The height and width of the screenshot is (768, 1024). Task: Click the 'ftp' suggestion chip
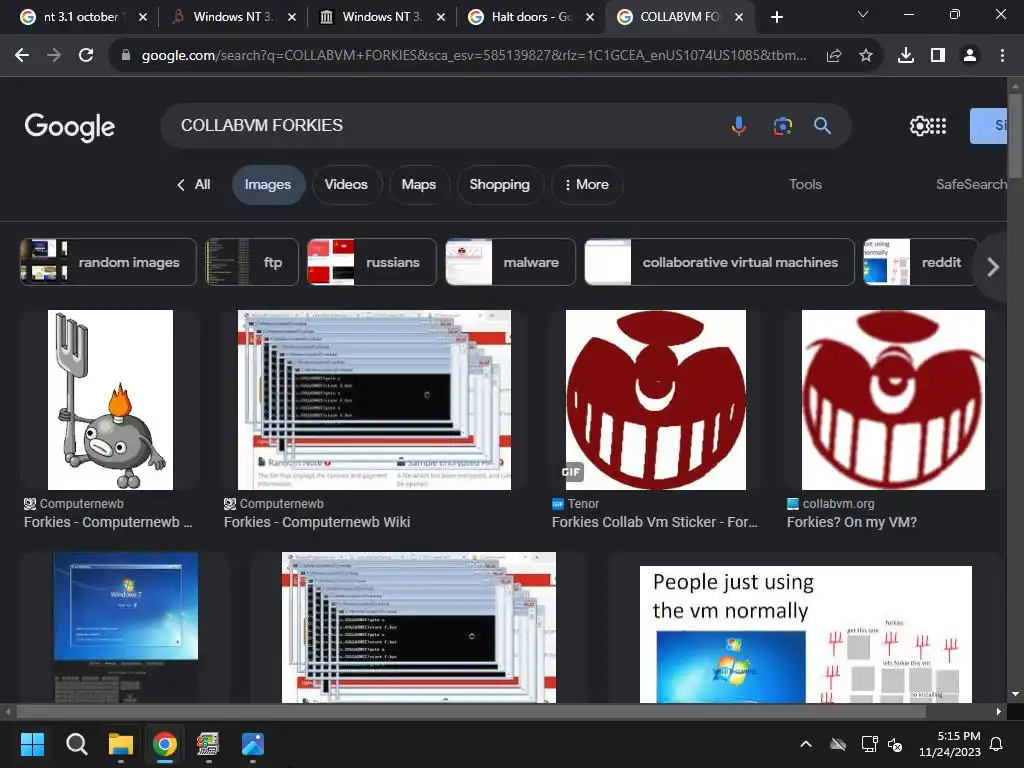tap(252, 262)
